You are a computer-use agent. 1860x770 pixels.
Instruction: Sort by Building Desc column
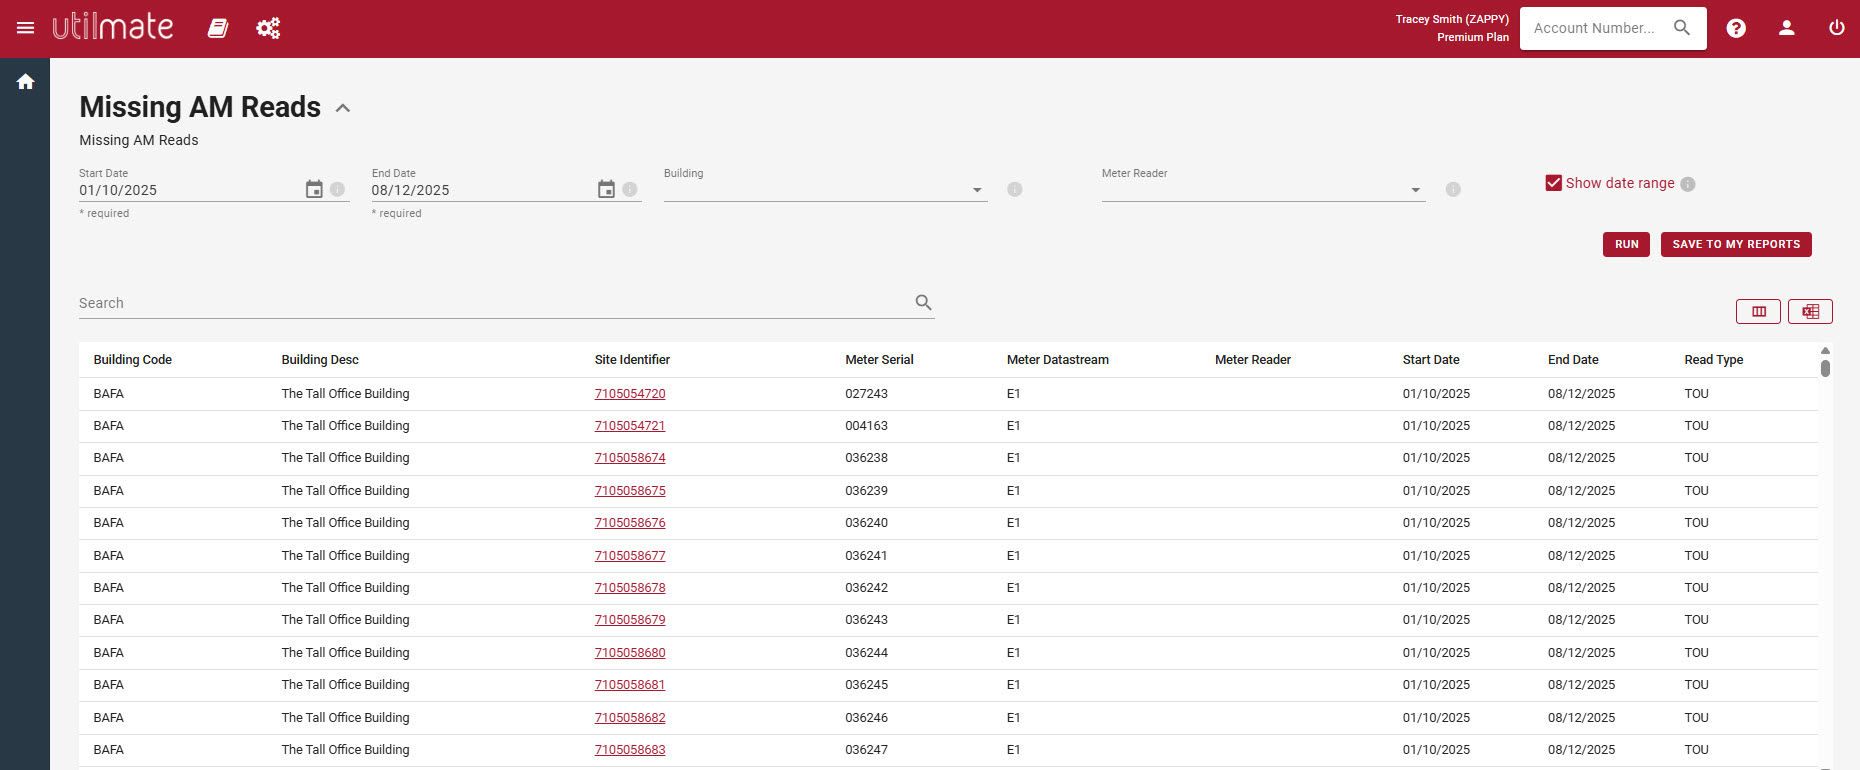pos(320,360)
